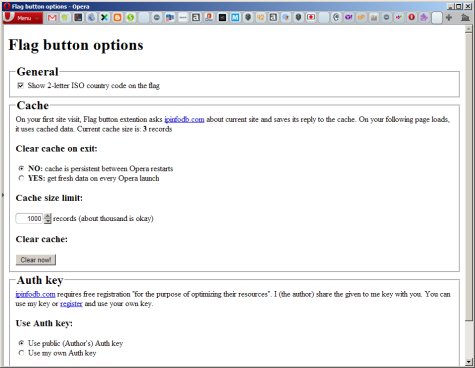Viewport: 475px width, 368px height.
Task: Open the register link
Action: [x=71, y=304]
